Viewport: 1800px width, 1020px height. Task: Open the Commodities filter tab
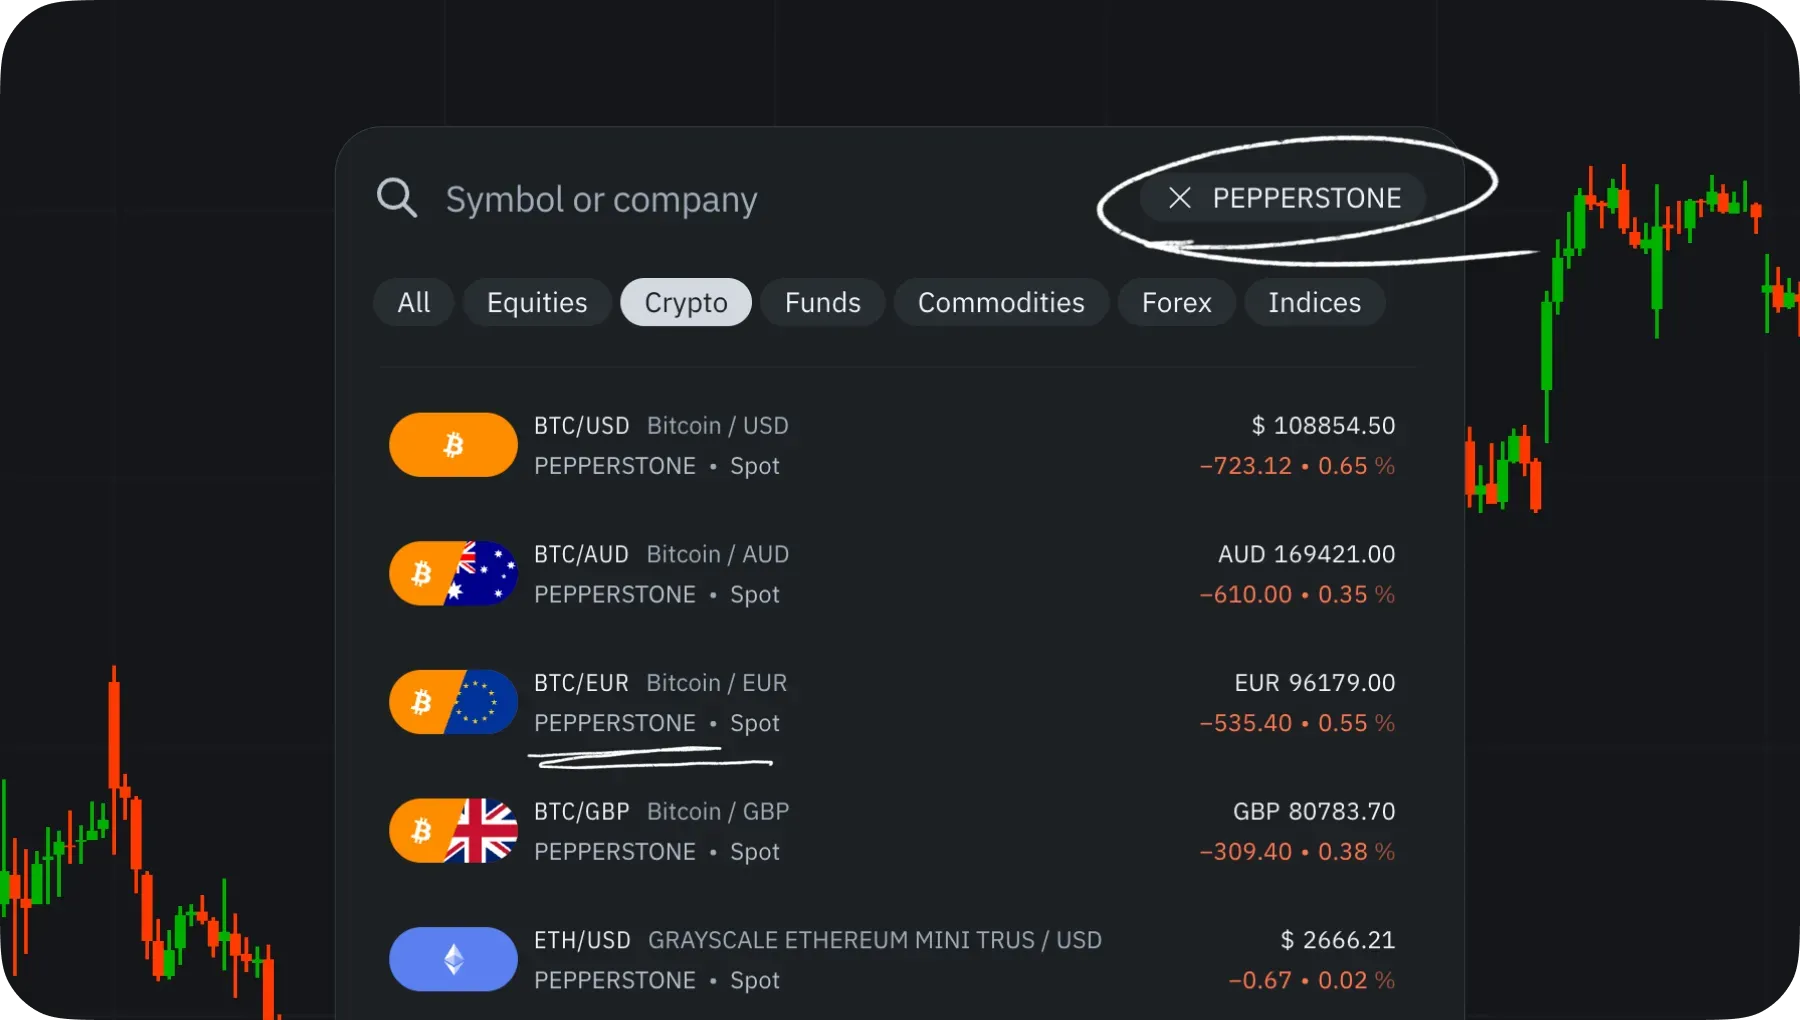click(x=1001, y=302)
